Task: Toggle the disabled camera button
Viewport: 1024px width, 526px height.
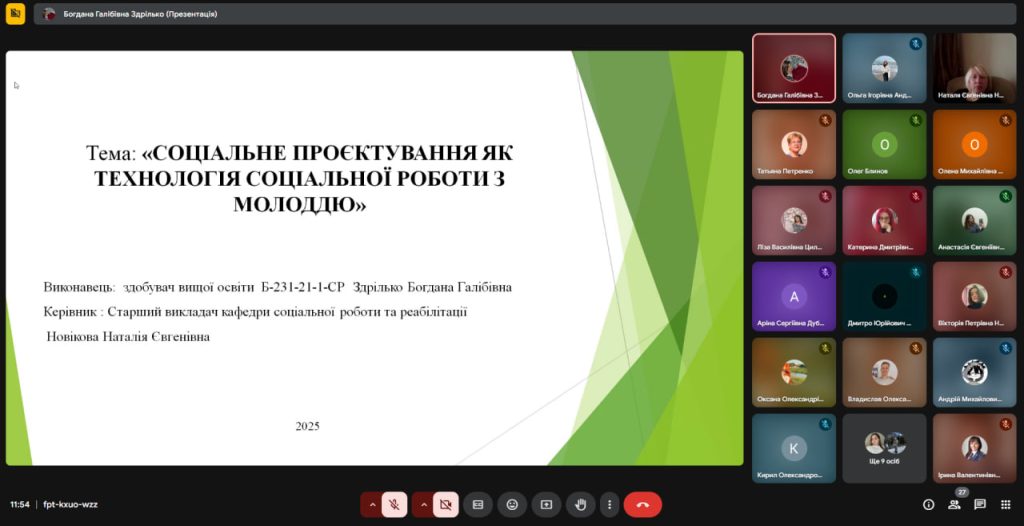Action: pos(446,505)
